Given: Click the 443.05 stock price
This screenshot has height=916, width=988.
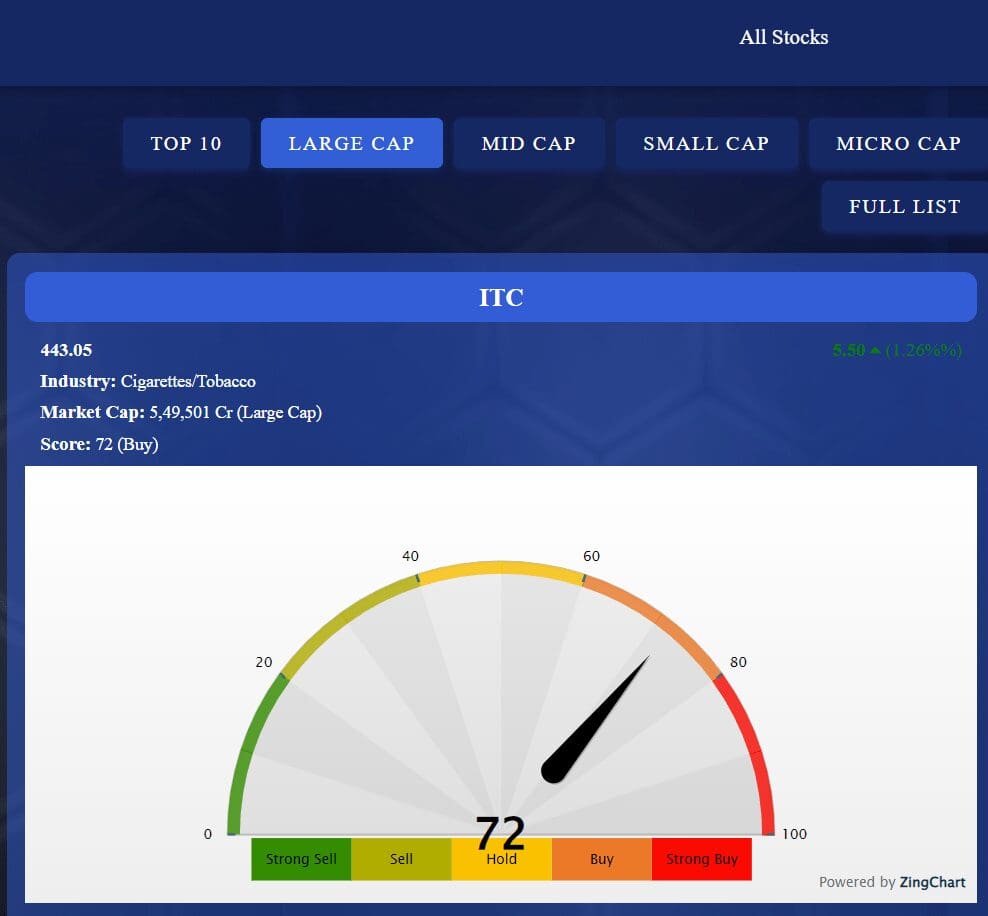Looking at the screenshot, I should tap(66, 350).
